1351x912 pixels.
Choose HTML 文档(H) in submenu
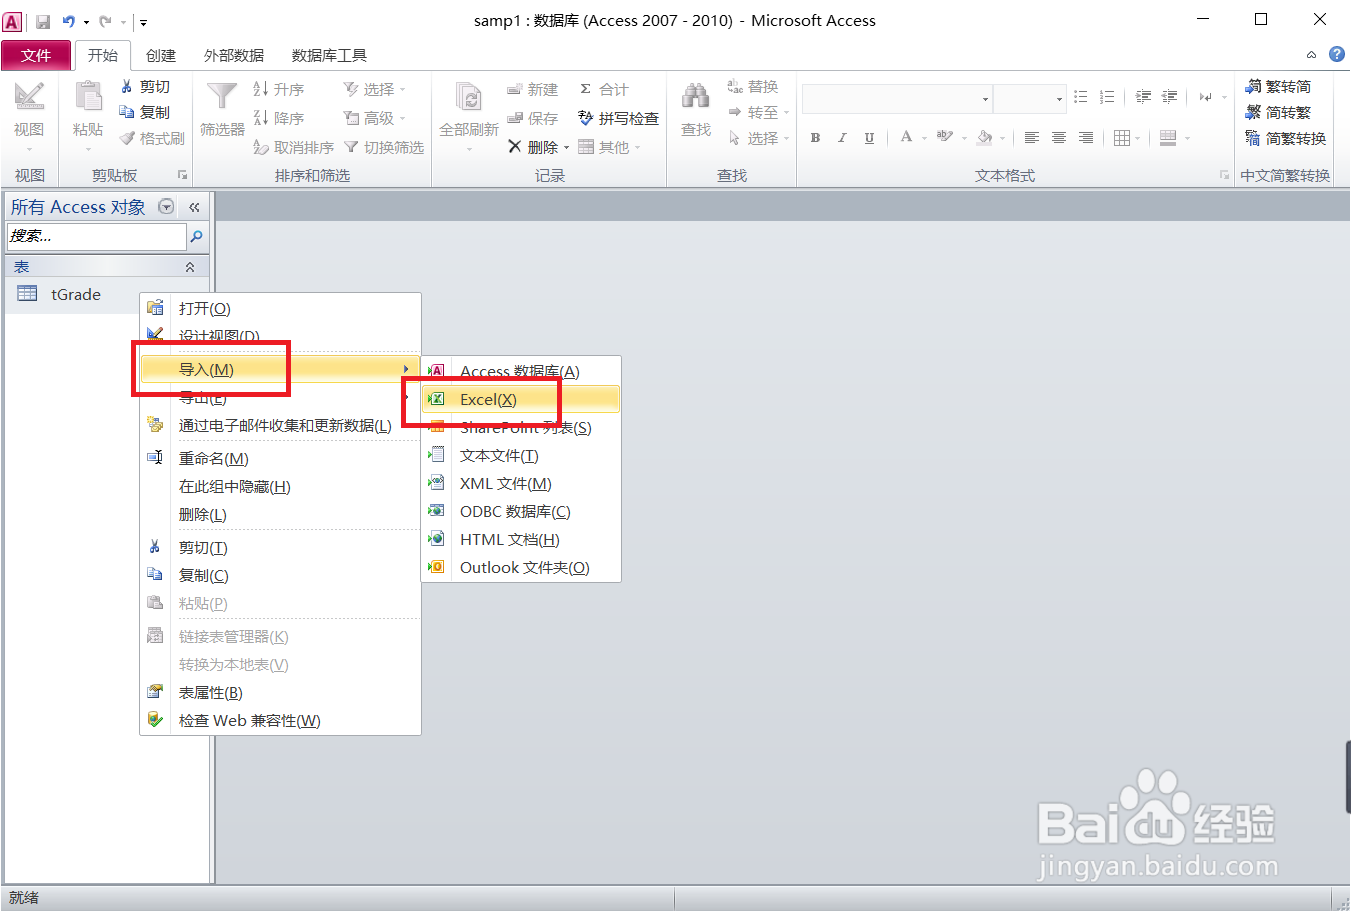coord(521,539)
